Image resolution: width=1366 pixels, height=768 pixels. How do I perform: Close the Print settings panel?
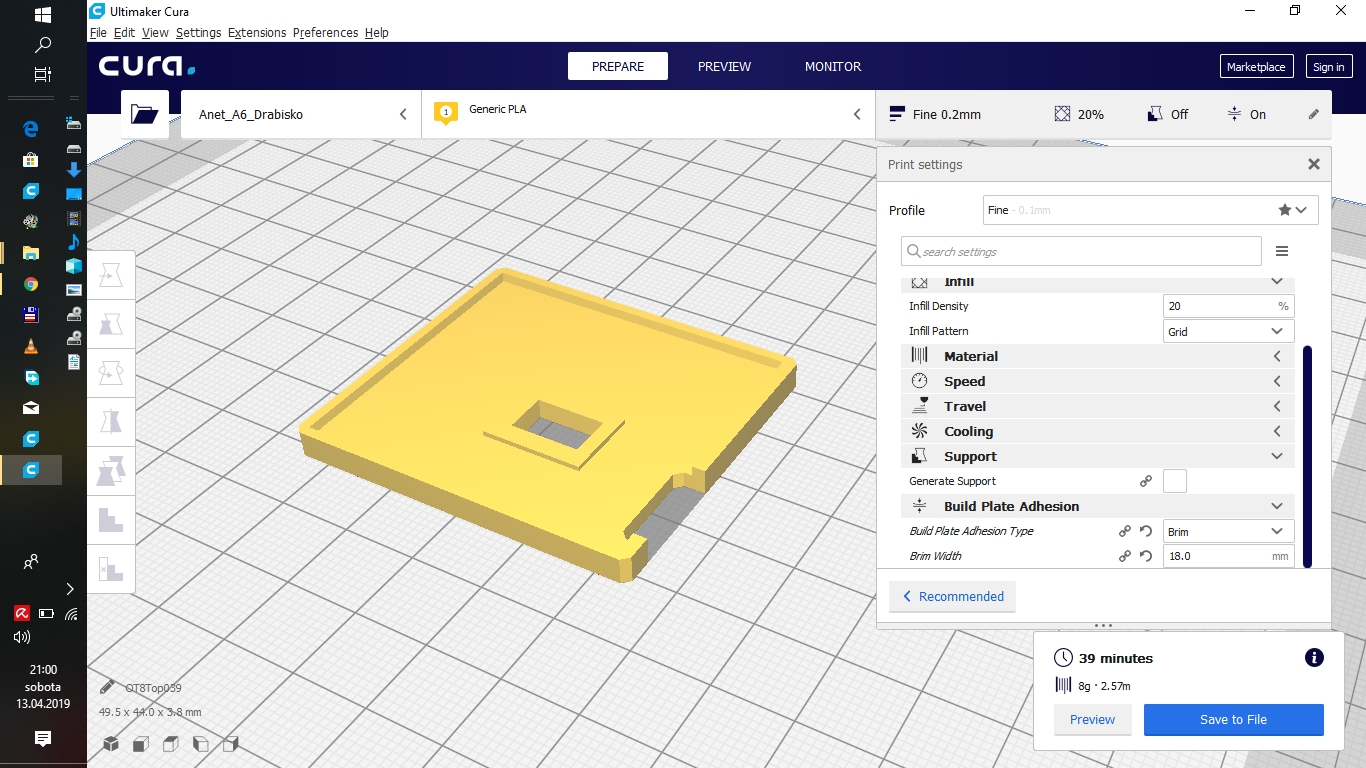[x=1314, y=164]
